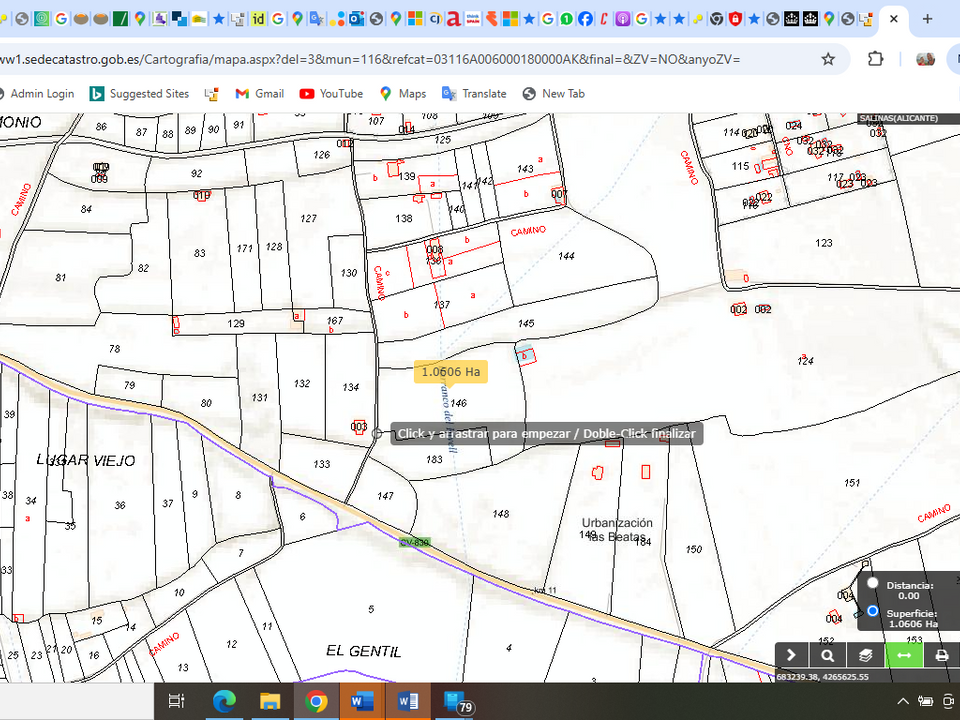
Task: Select the Superficie radio button
Action: [x=872, y=610]
